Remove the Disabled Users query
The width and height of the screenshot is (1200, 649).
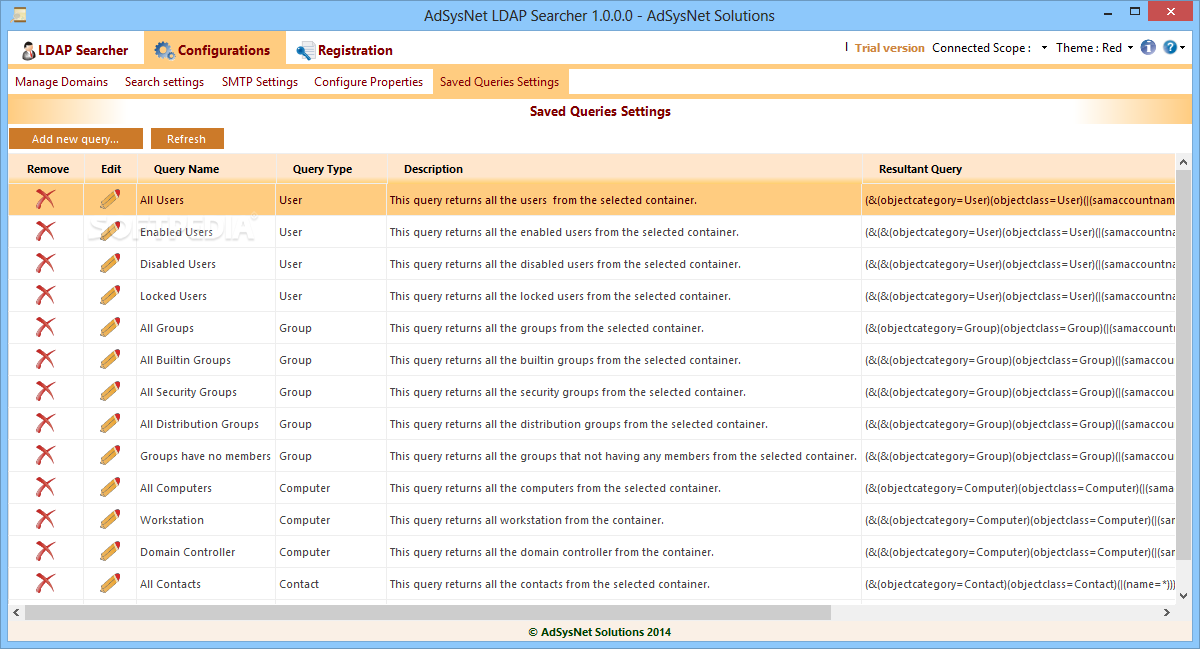(x=45, y=264)
